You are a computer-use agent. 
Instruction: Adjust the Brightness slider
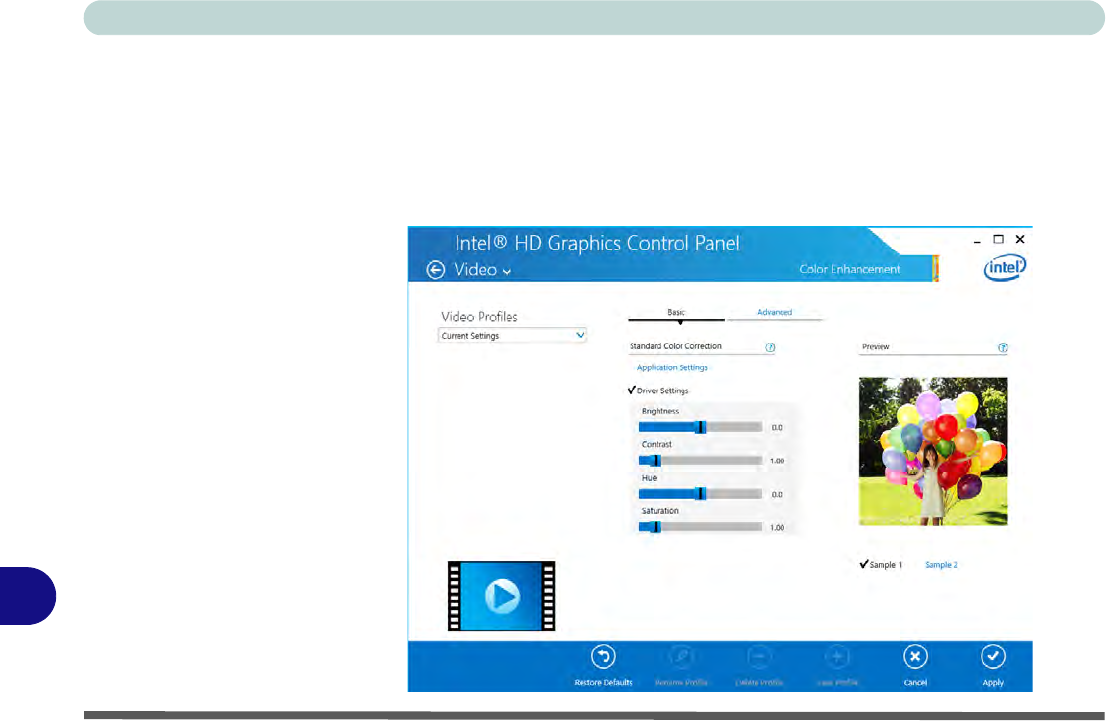[x=700, y=427]
